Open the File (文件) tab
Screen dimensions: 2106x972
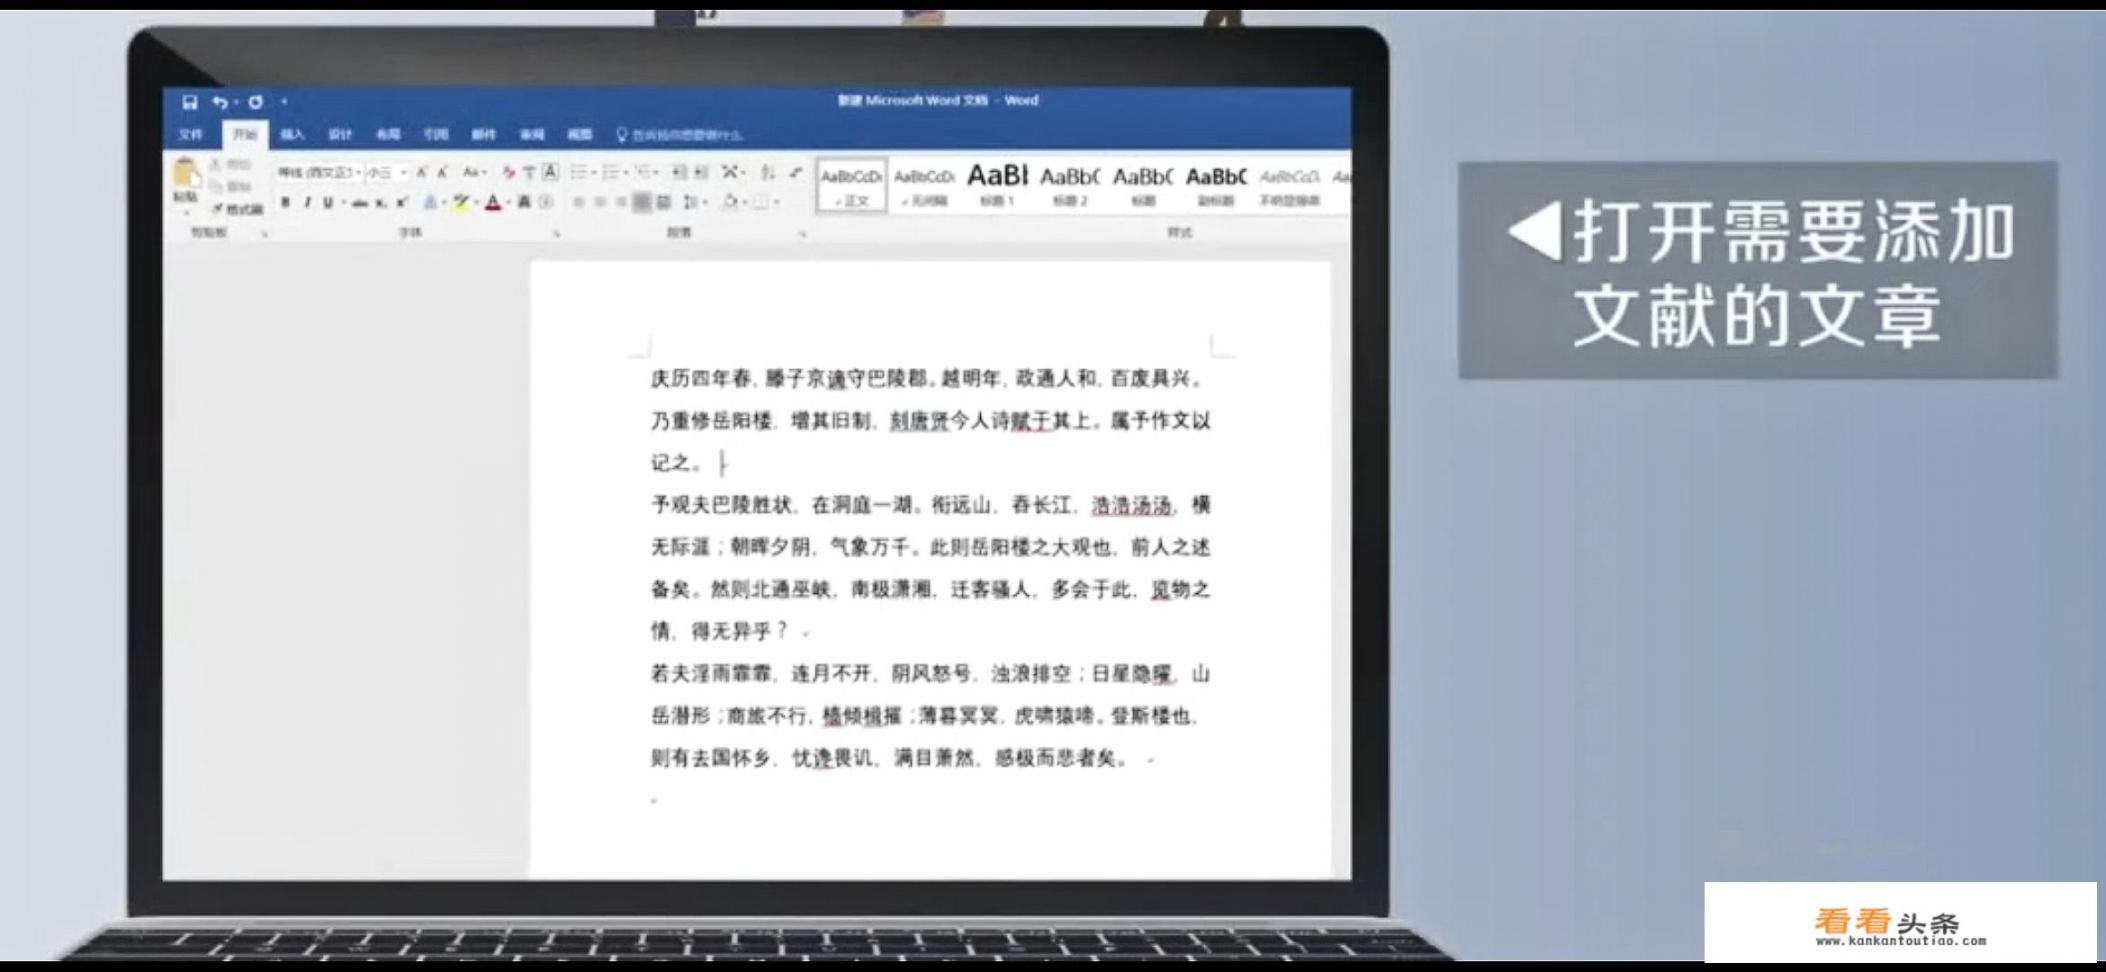point(191,135)
